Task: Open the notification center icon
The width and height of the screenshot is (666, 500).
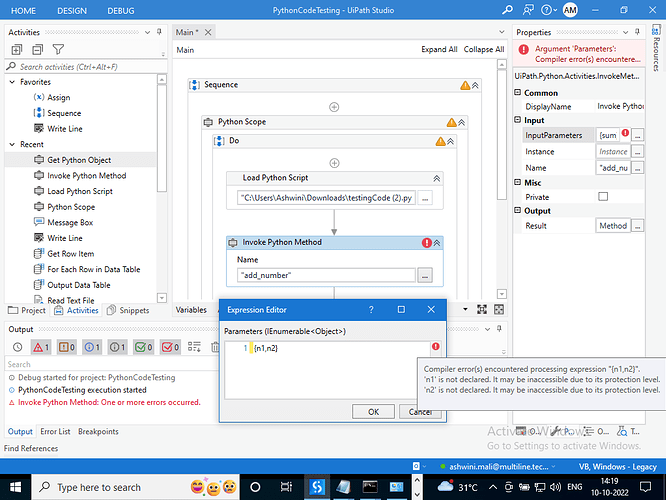Action: click(645, 487)
